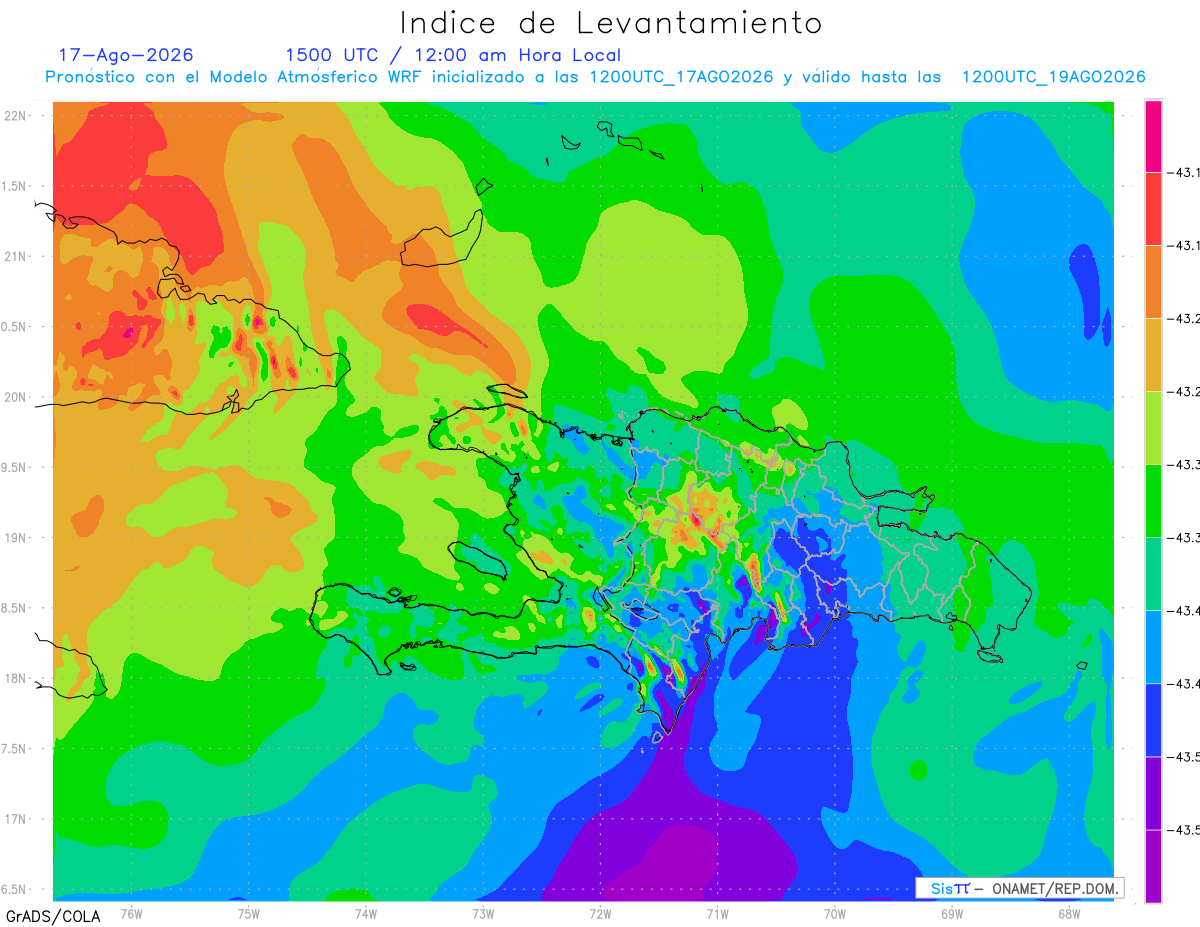Click the '71W' longitude label
The width and height of the screenshot is (1200, 927).
click(x=717, y=913)
